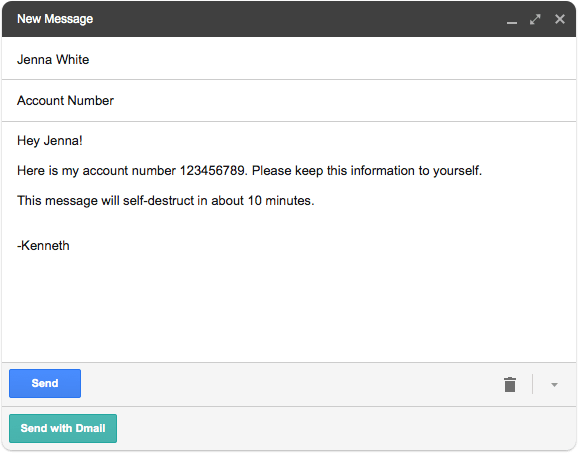Place cursor at the -Kenneth signature
The height and width of the screenshot is (453, 578).
pos(43,245)
